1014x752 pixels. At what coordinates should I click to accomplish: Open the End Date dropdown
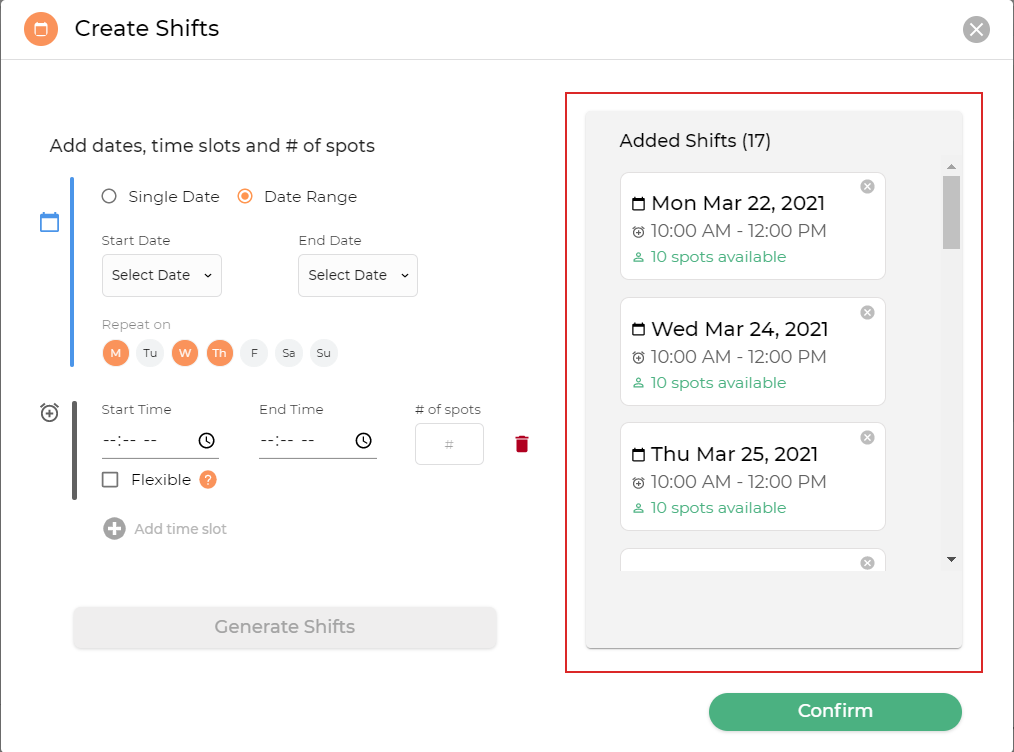coord(358,276)
